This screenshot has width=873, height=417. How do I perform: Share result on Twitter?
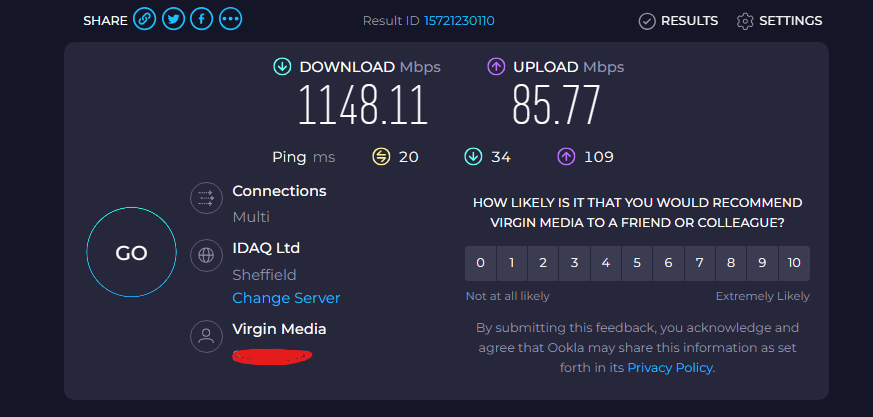173,20
